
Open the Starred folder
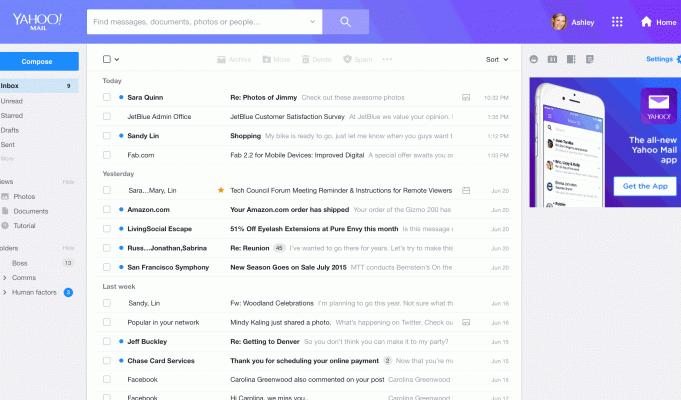pyautogui.click(x=12, y=116)
